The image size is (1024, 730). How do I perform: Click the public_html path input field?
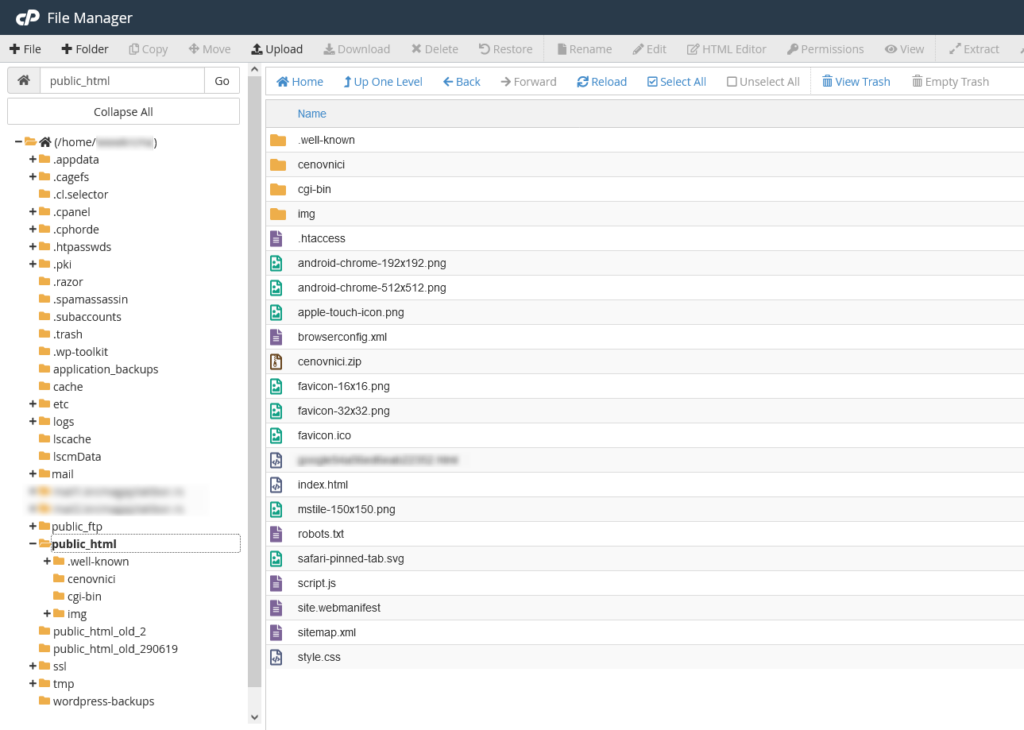point(121,81)
